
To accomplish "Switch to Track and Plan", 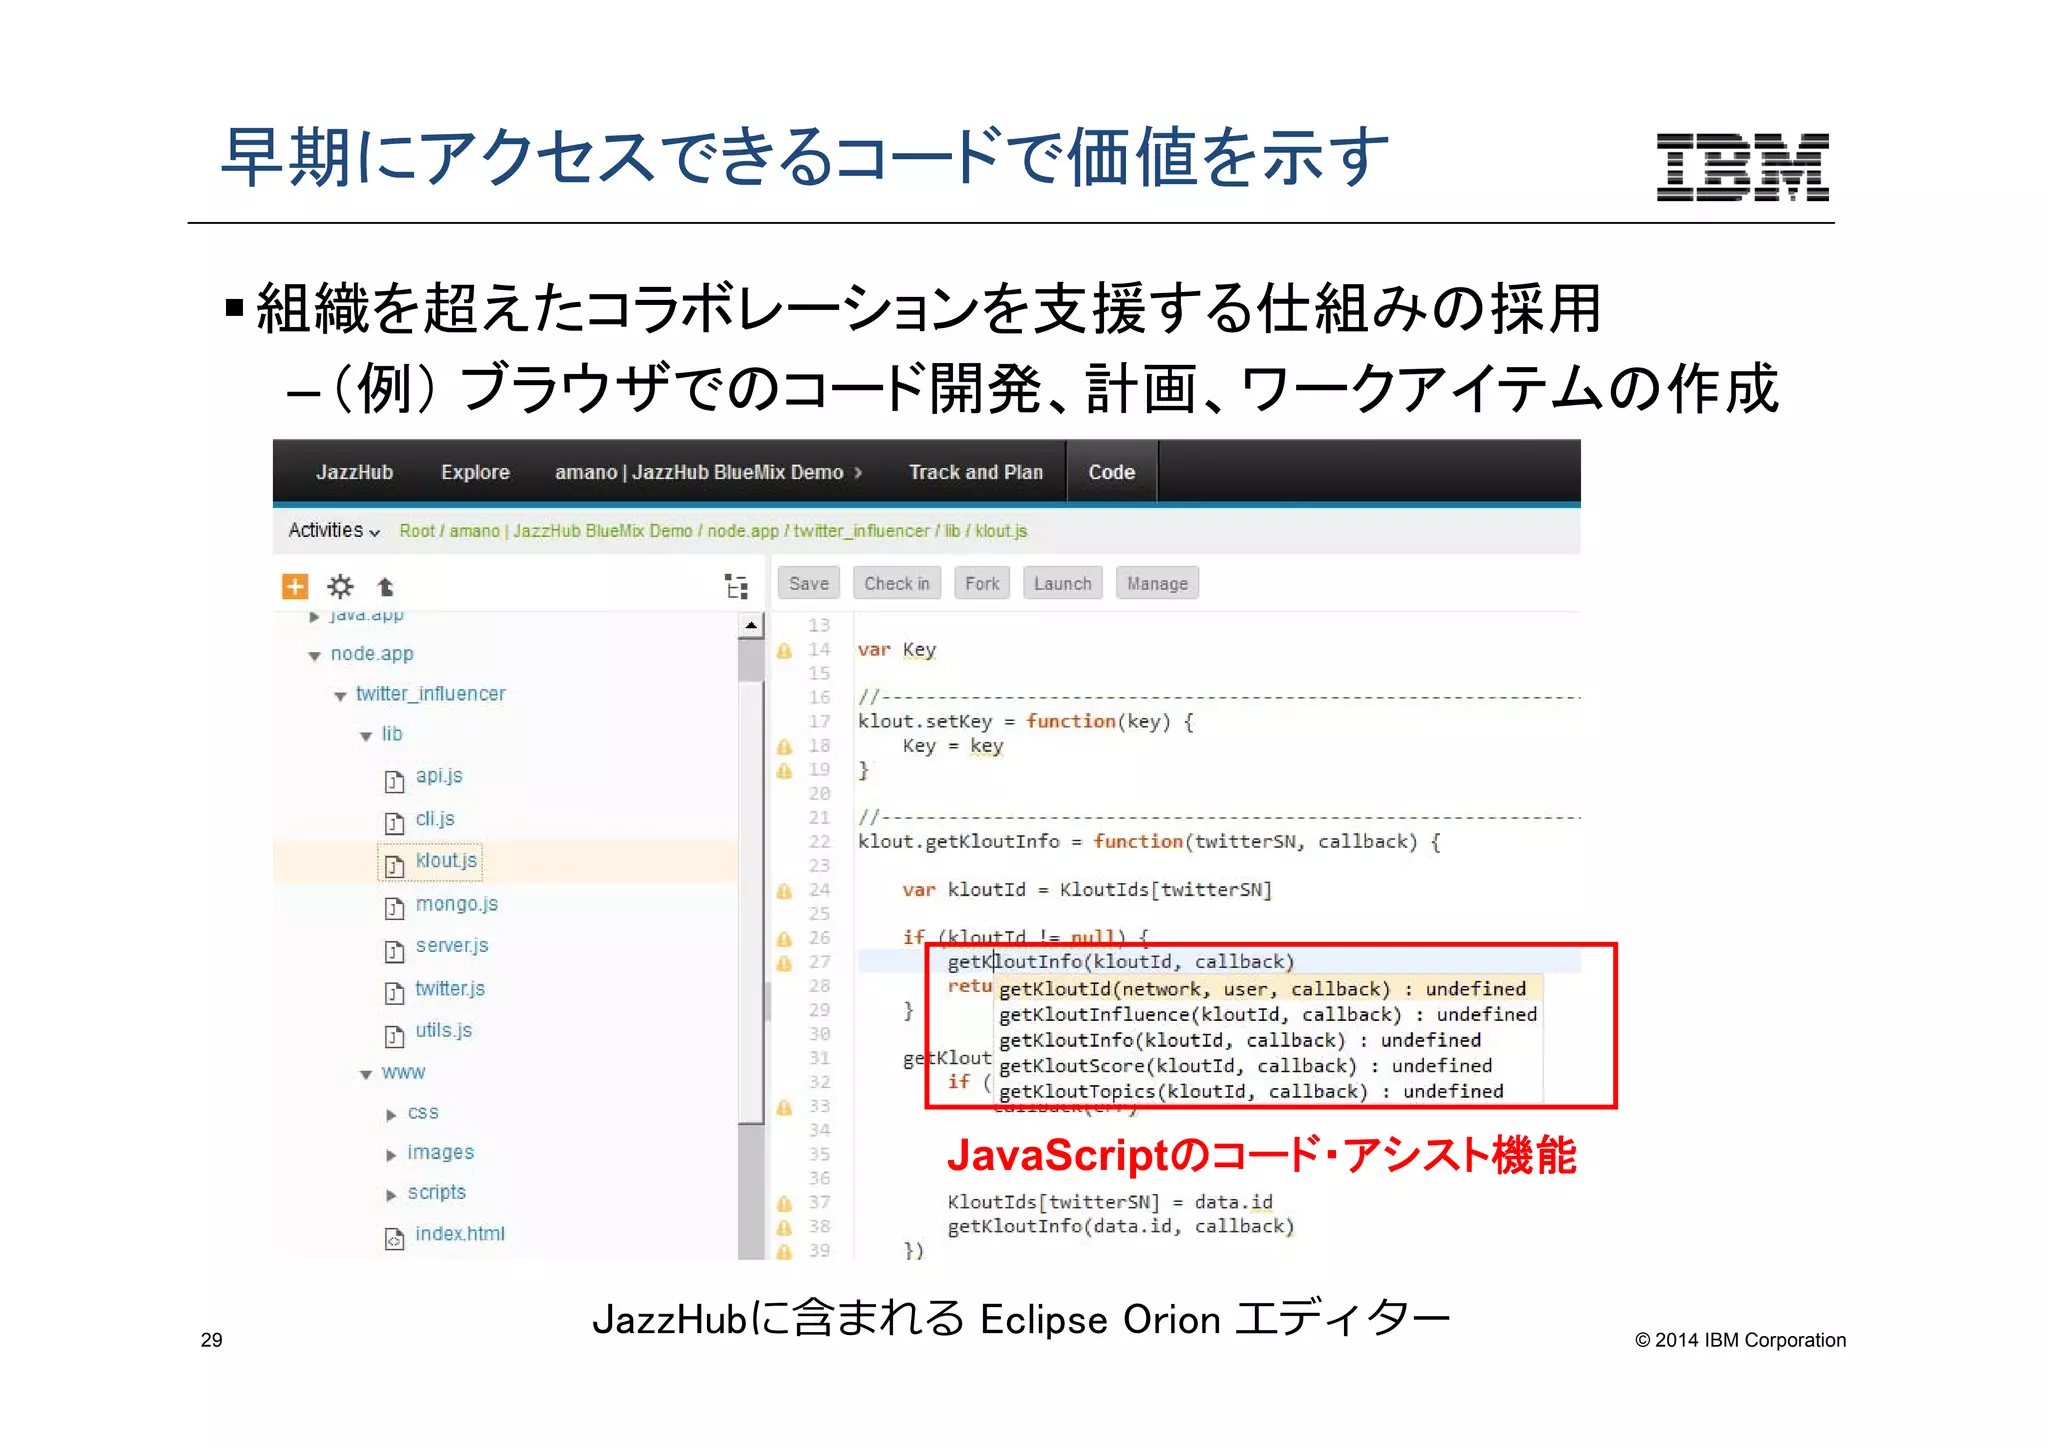I will coord(975,472).
